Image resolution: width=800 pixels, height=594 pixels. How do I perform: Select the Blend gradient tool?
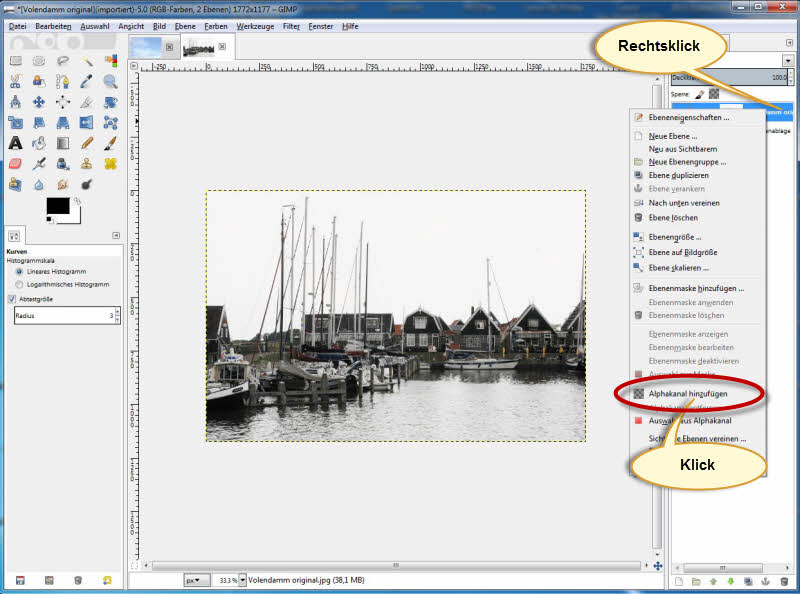pos(63,143)
